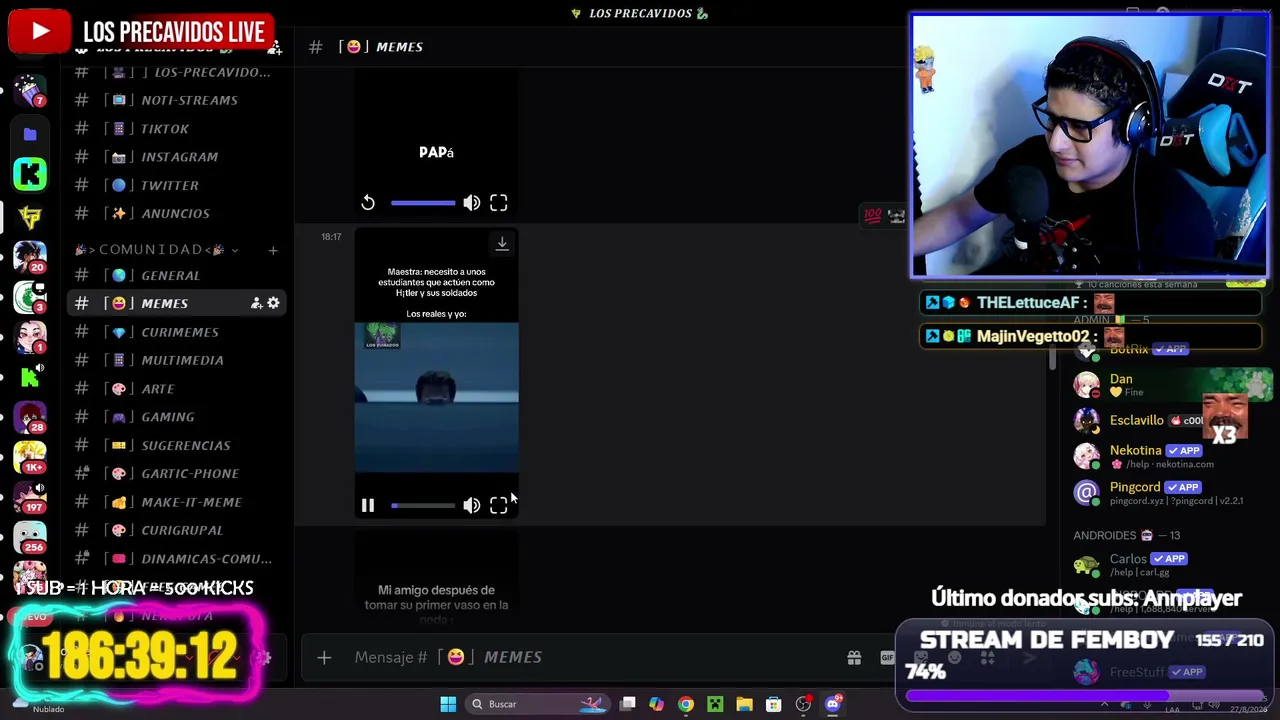Open the INSTAGRAM channel
This screenshot has height=720, width=1280.
[x=178, y=157]
